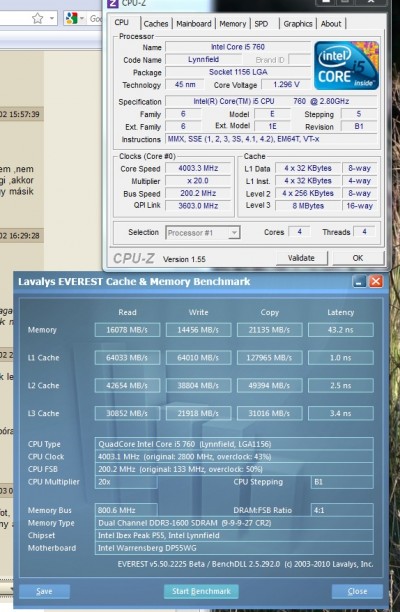Image resolution: width=400 pixels, height=612 pixels.
Task: Click the L2 Cache Read value 42654 MB/s
Action: pyautogui.click(x=127, y=386)
